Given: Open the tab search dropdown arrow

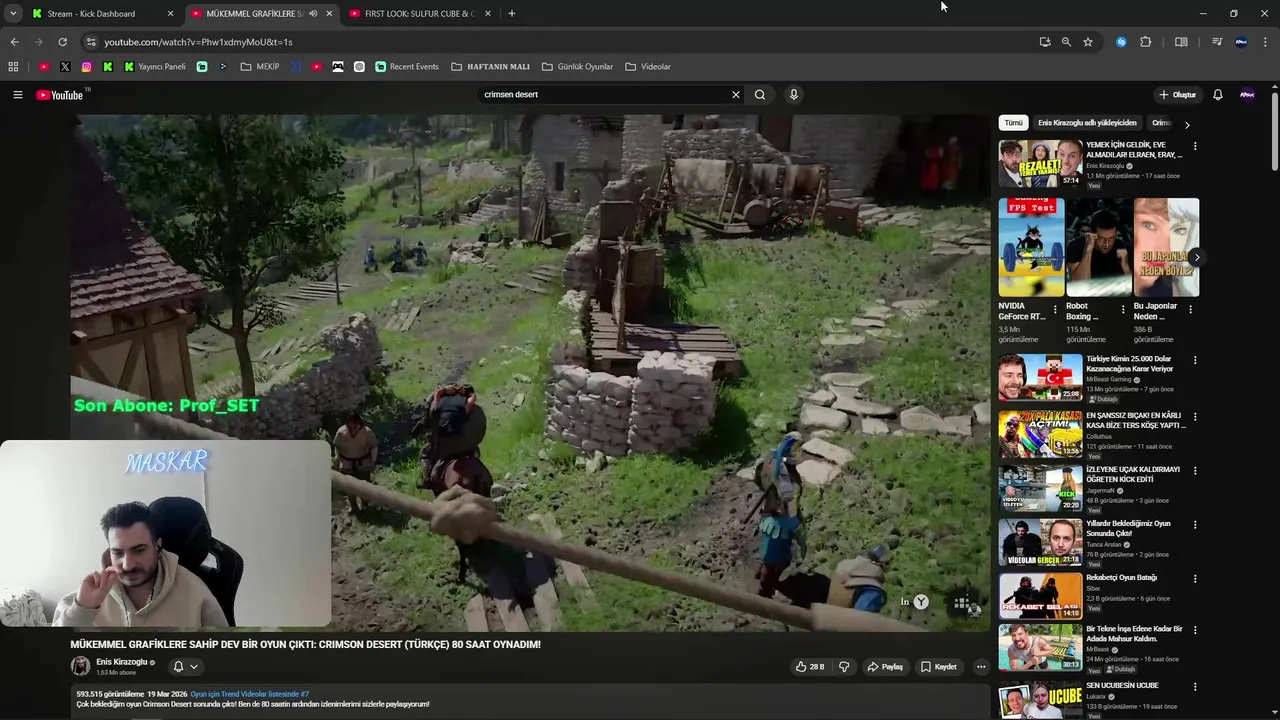Looking at the screenshot, I should click(13, 14).
